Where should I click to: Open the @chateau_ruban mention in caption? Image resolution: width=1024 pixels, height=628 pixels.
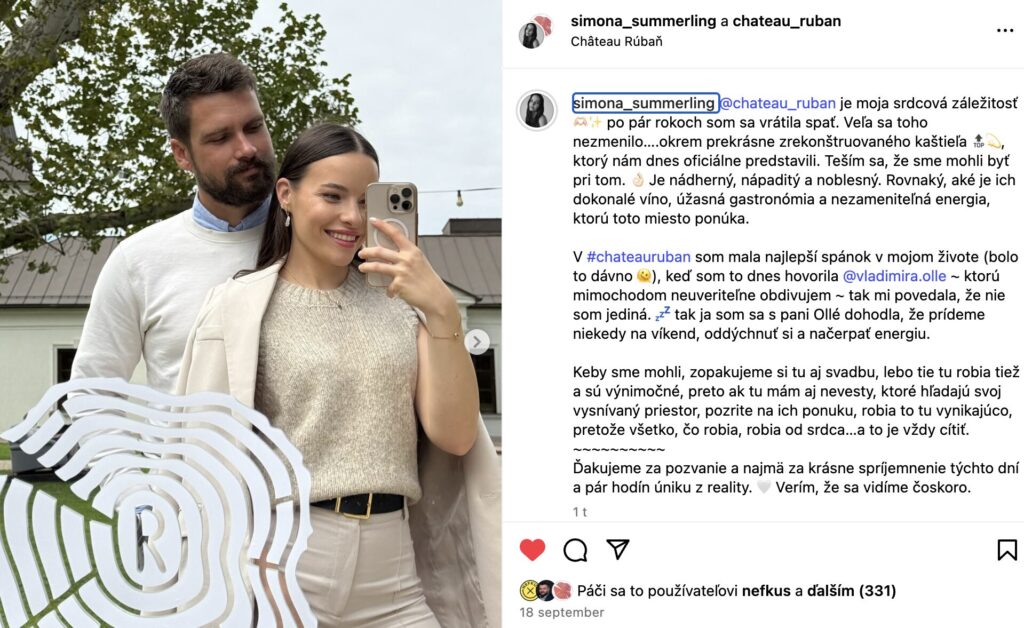777,103
